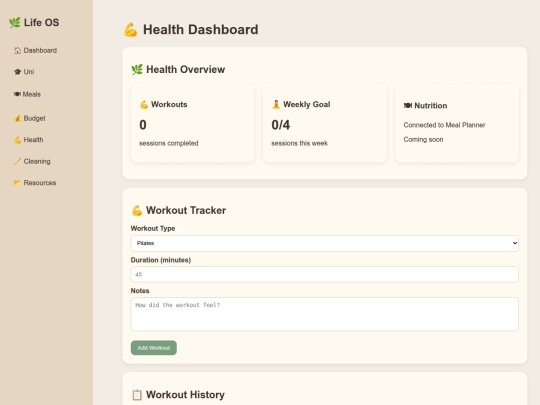Click the Duration minutes input field
This screenshot has height=405, width=540.
[x=324, y=274]
